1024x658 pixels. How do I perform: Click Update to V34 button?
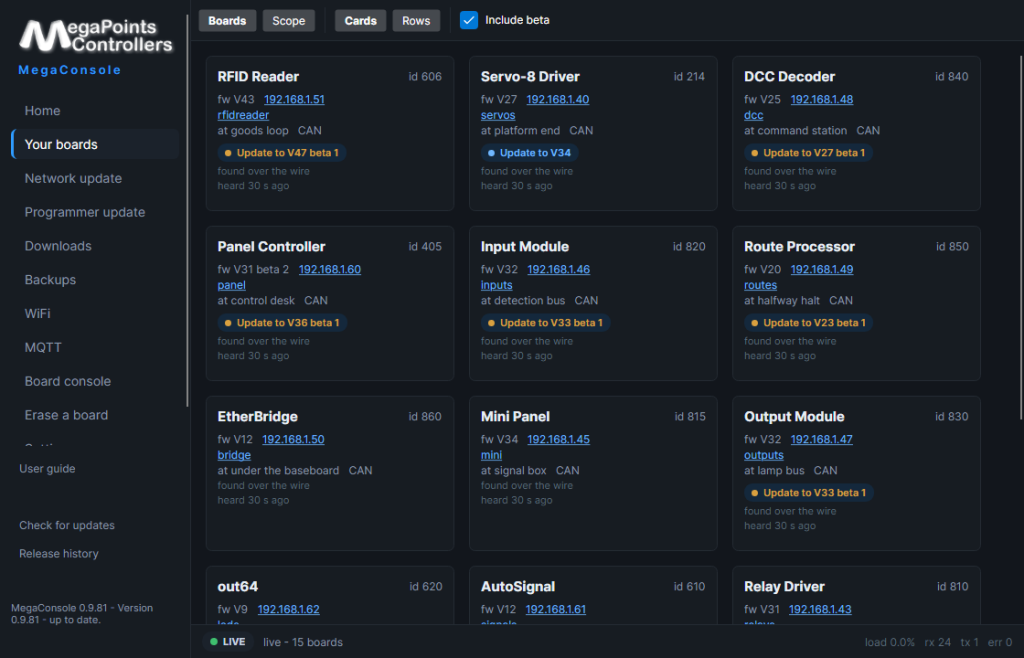(530, 153)
